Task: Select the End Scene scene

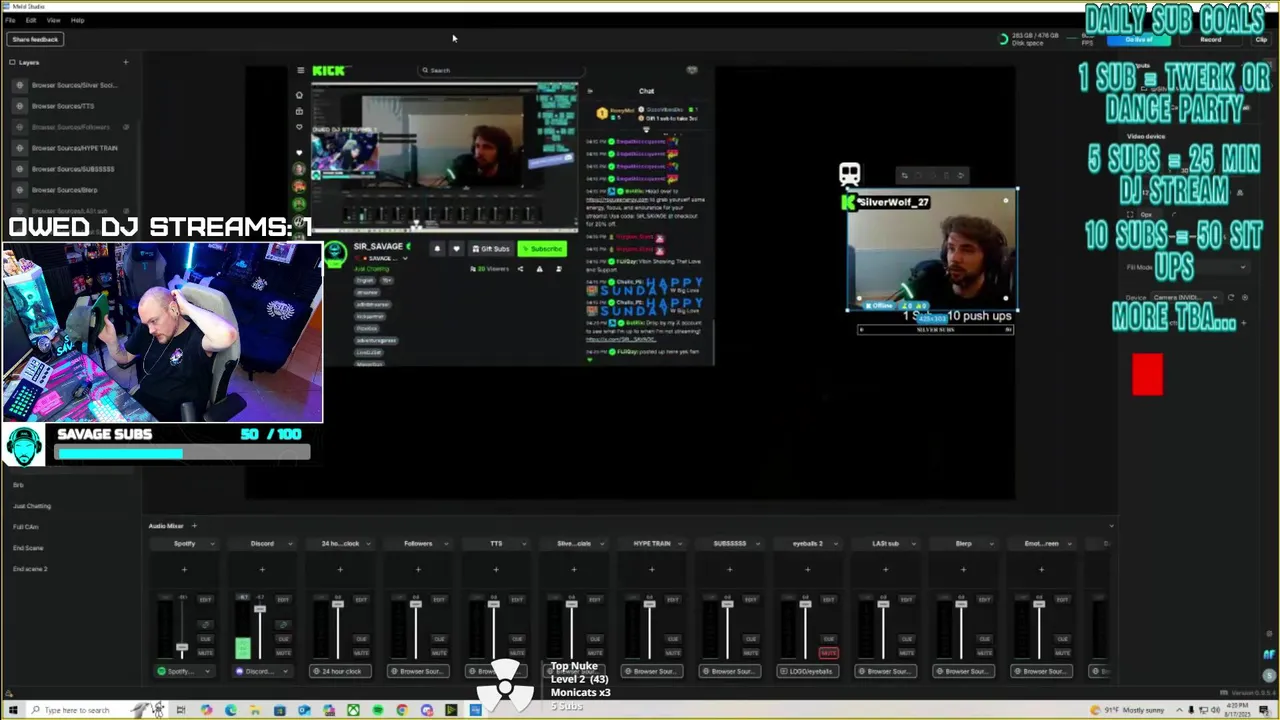Action: [28, 548]
